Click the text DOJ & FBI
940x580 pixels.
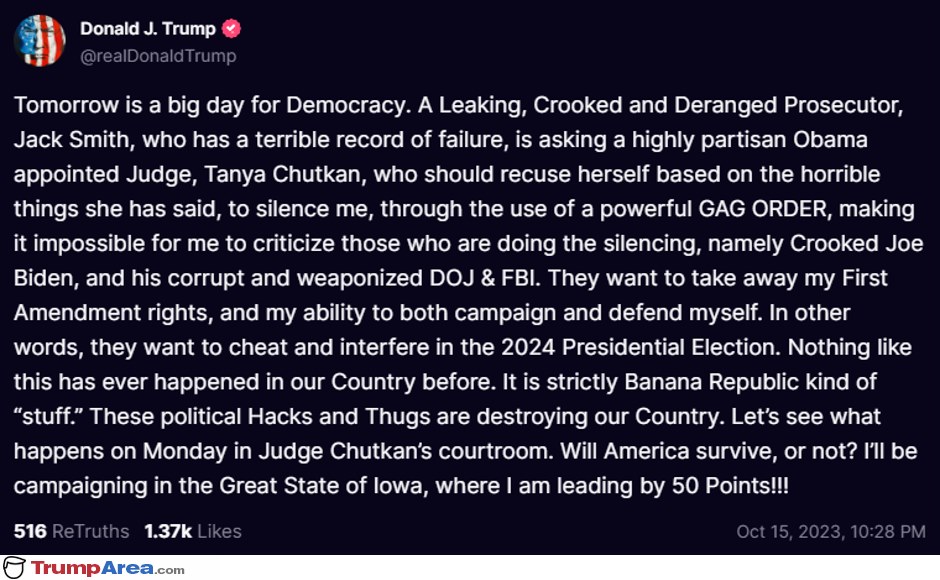(x=483, y=278)
